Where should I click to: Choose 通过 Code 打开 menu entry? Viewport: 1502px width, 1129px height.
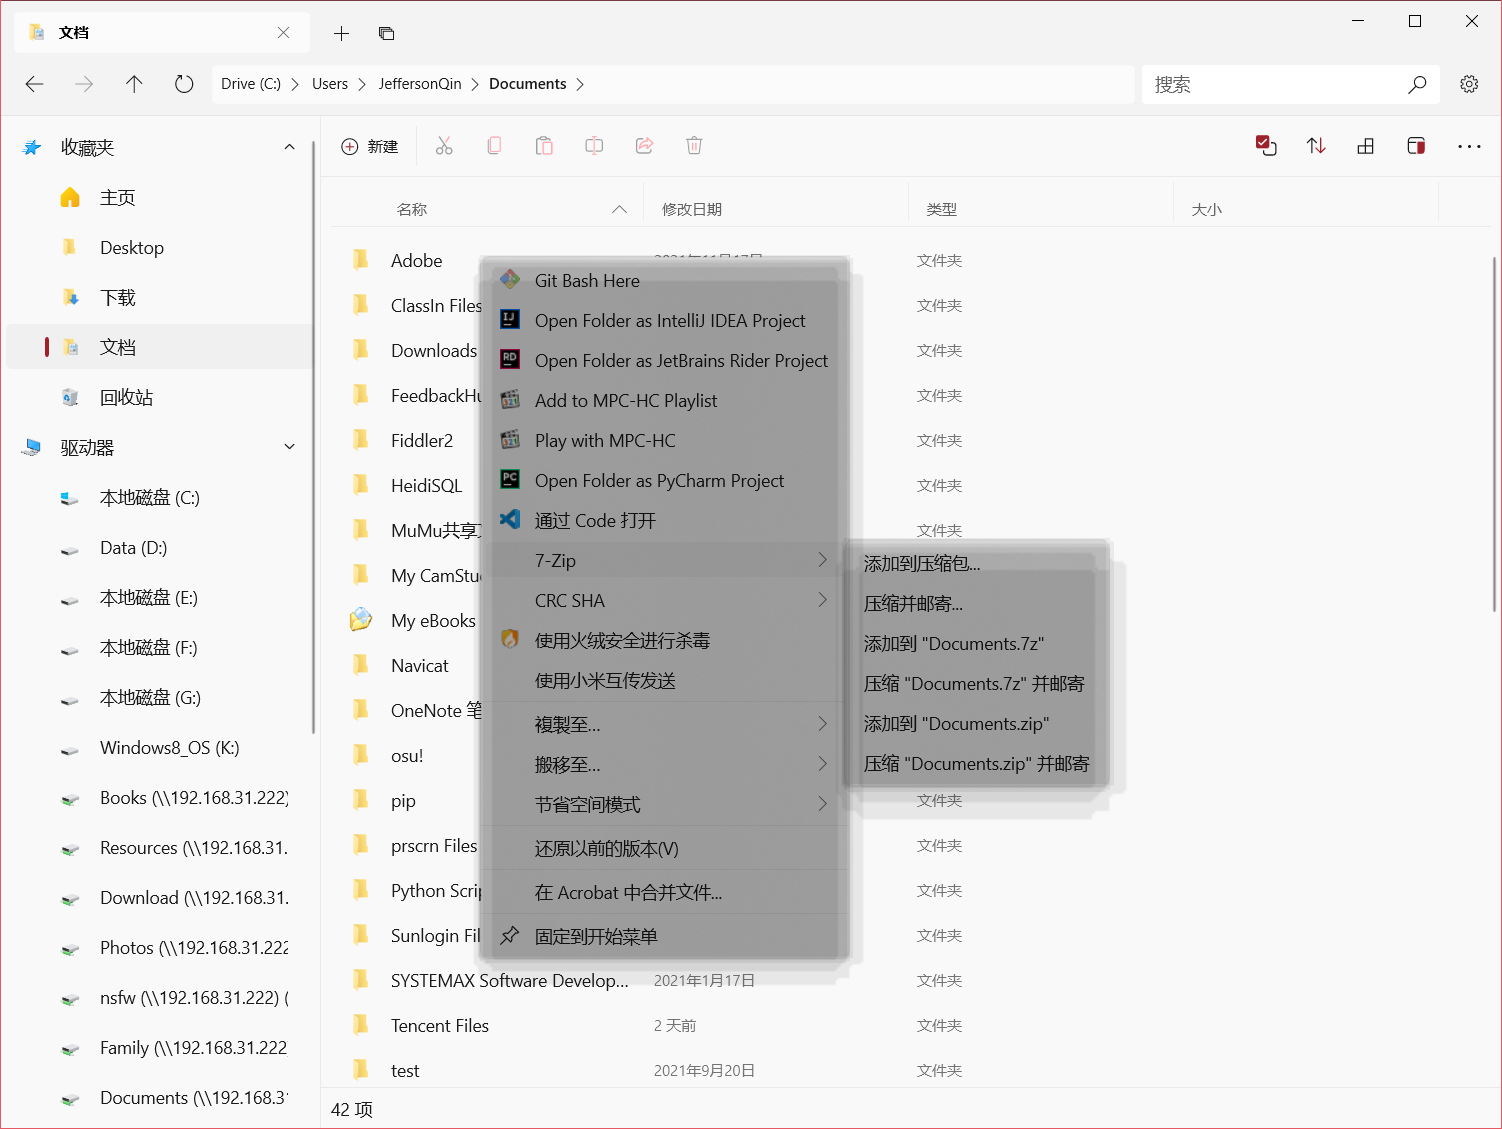click(664, 521)
